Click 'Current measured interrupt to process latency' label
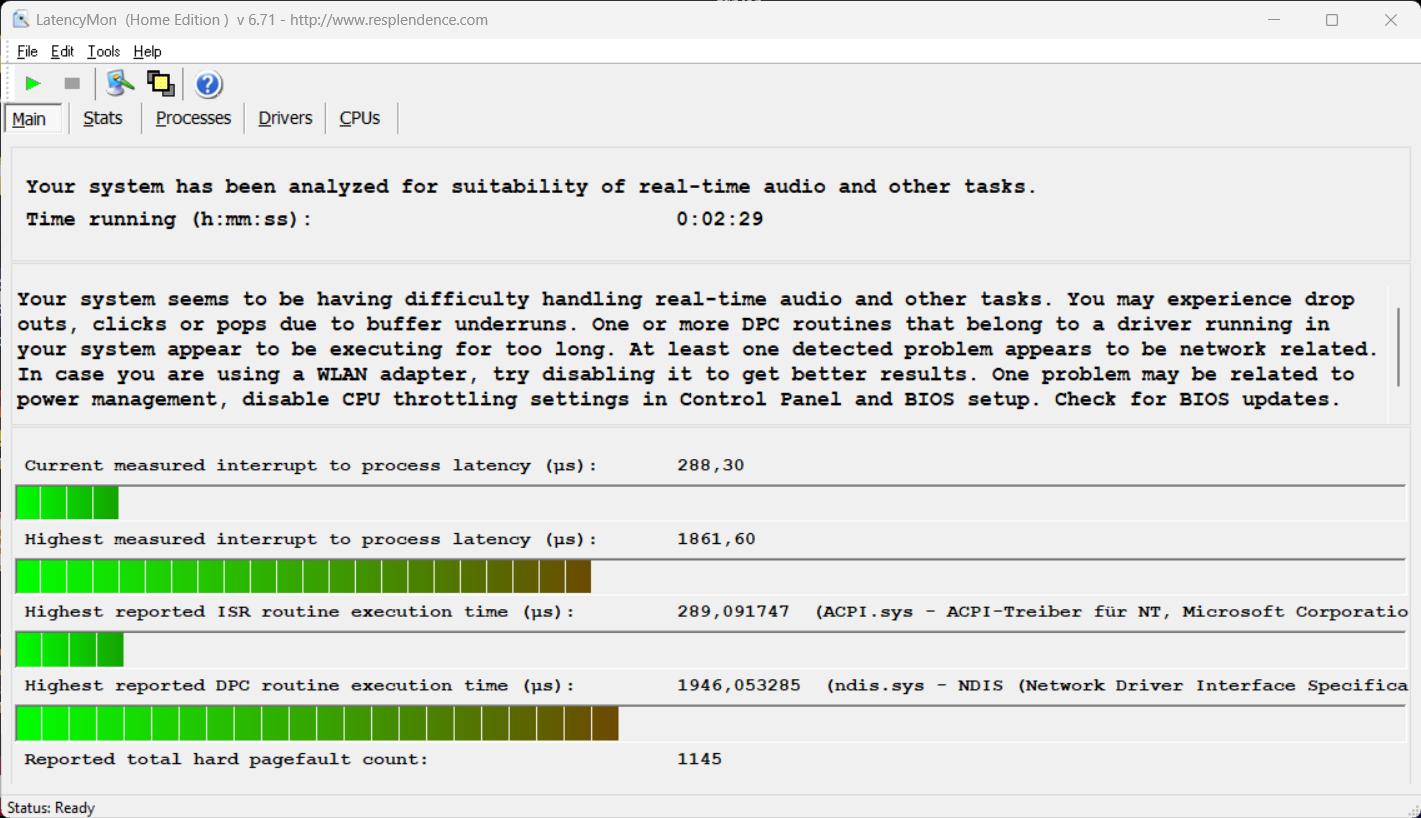 click(311, 466)
